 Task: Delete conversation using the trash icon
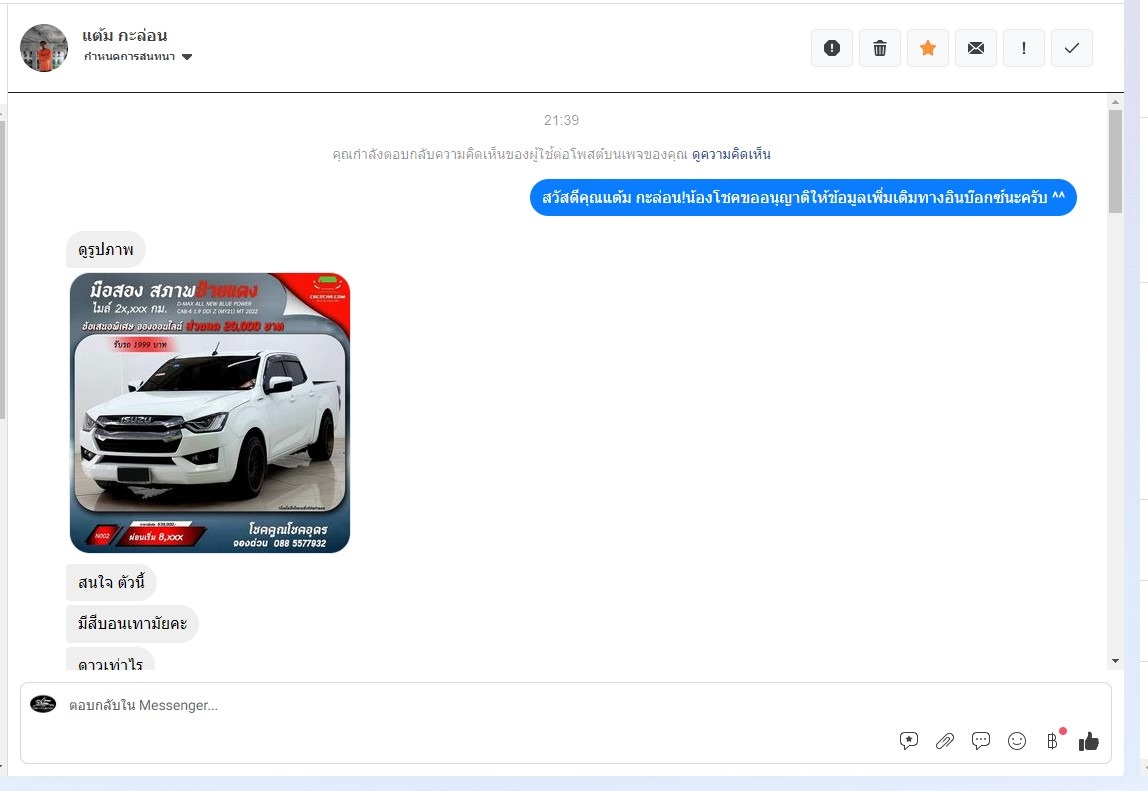tap(880, 48)
